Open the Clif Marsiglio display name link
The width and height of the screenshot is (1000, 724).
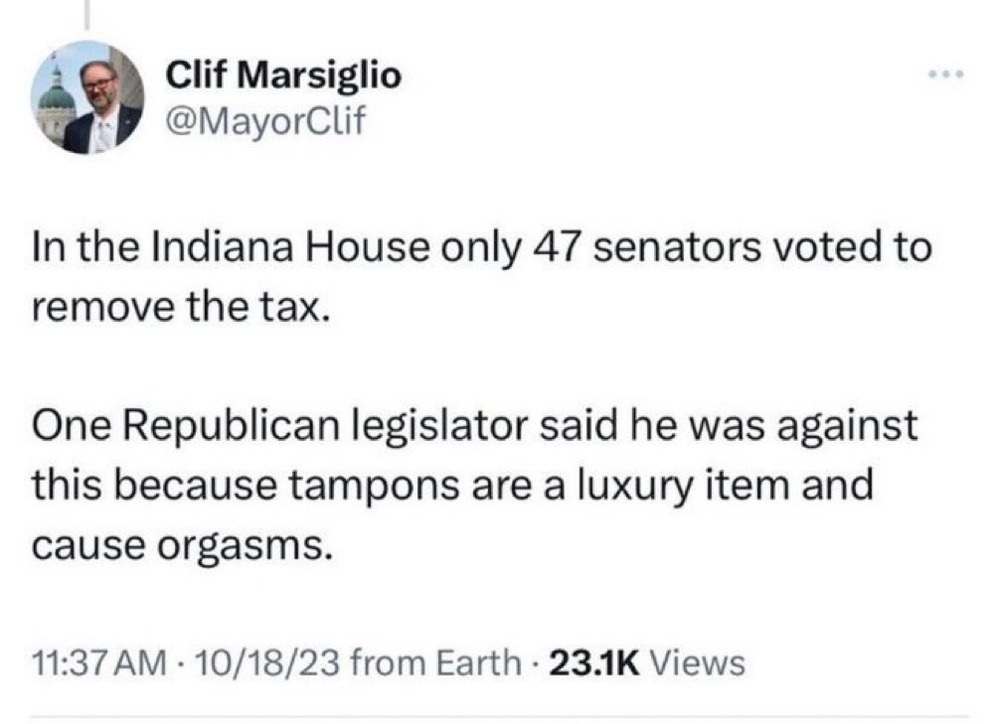click(282, 75)
